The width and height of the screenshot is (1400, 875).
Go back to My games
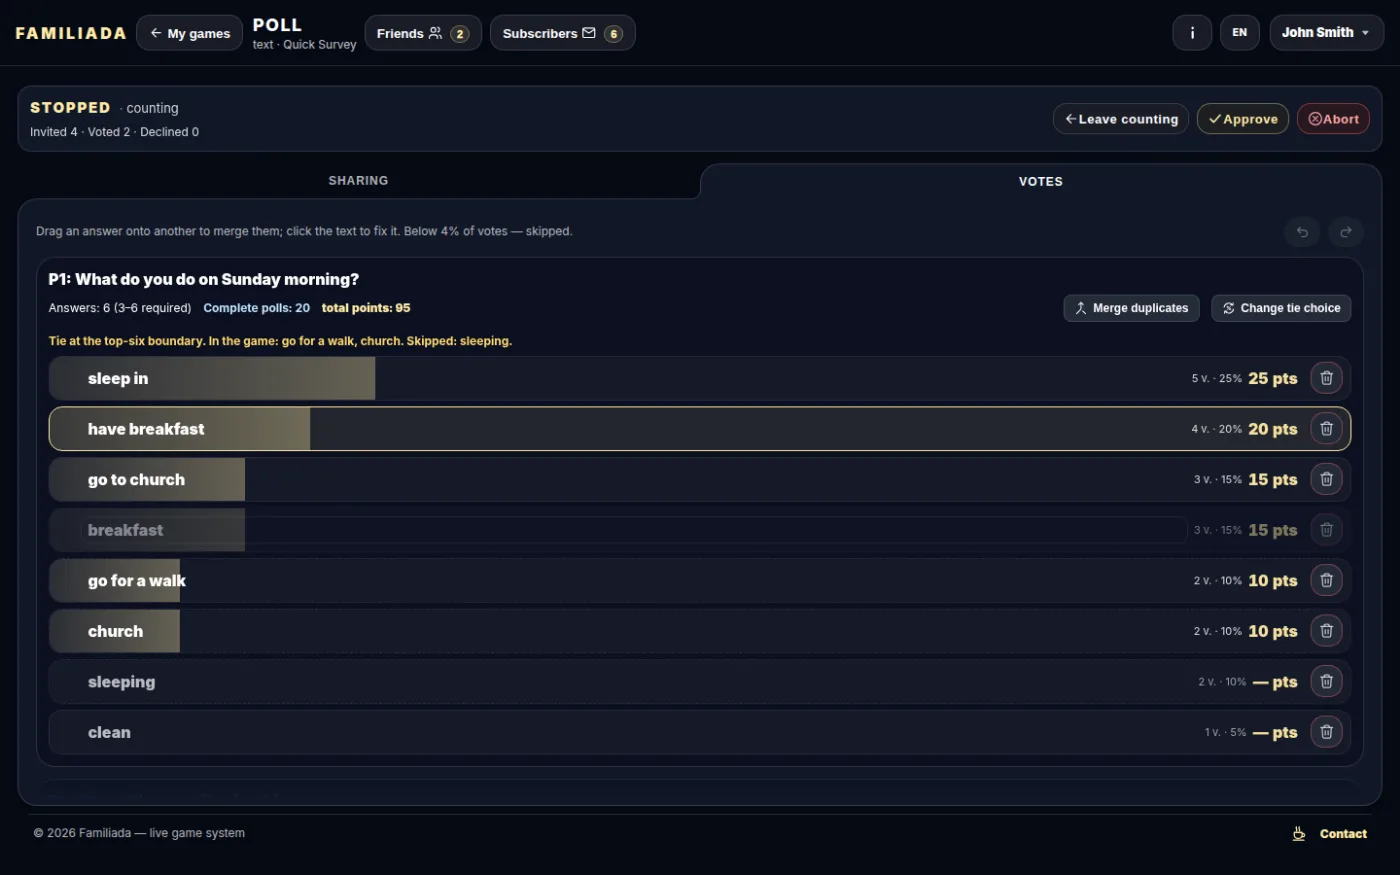(190, 33)
